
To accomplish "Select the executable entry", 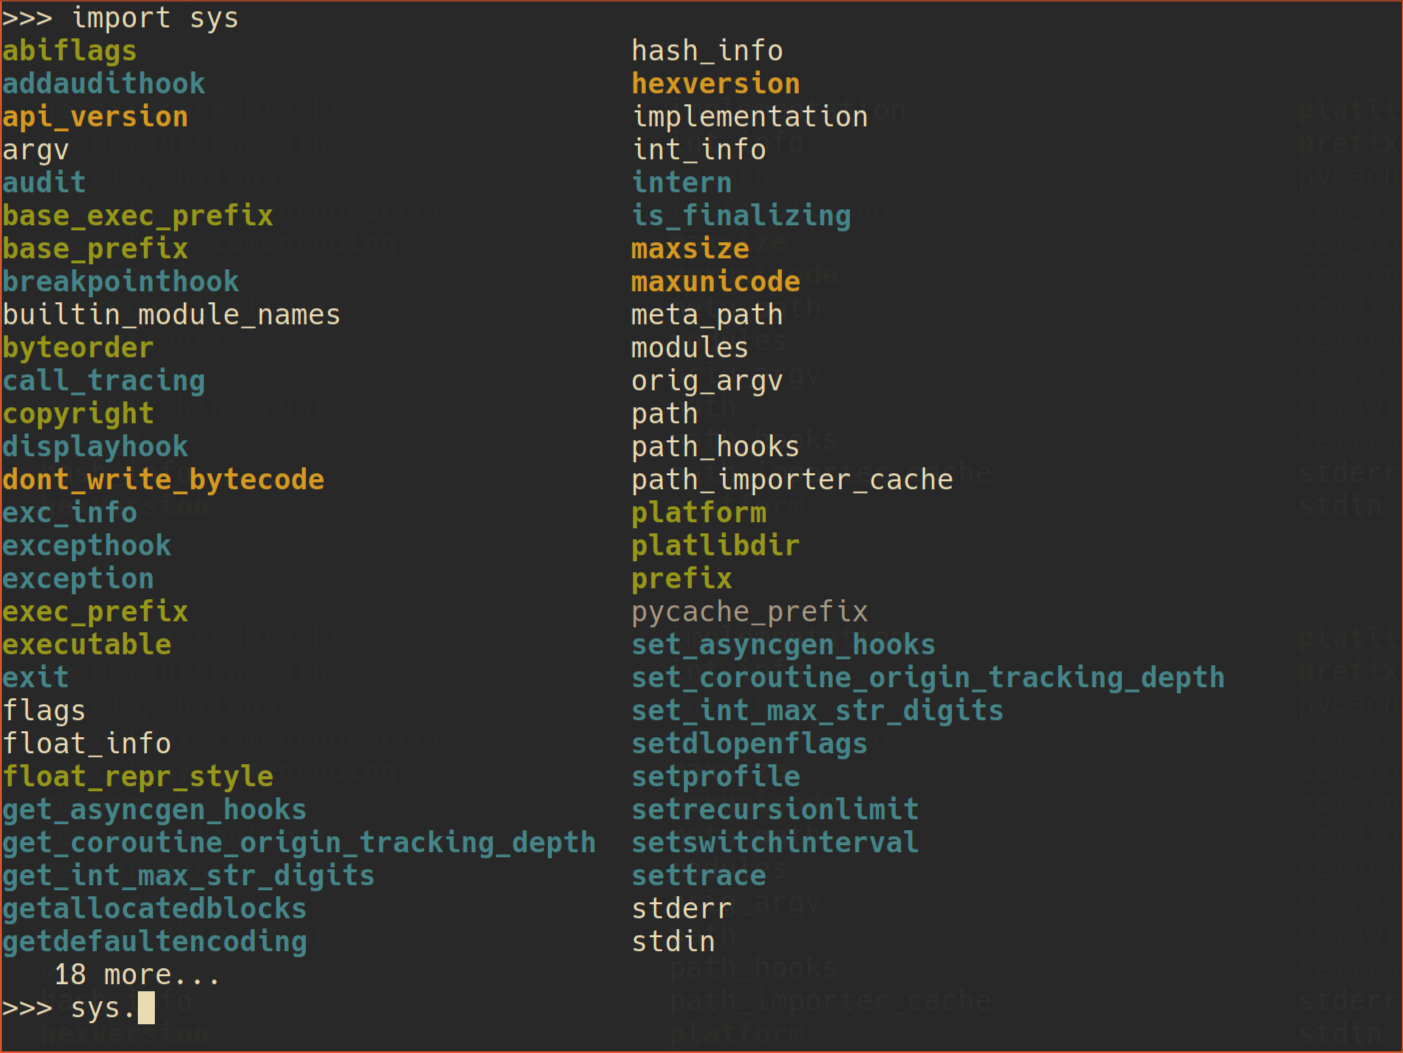I will [86, 645].
